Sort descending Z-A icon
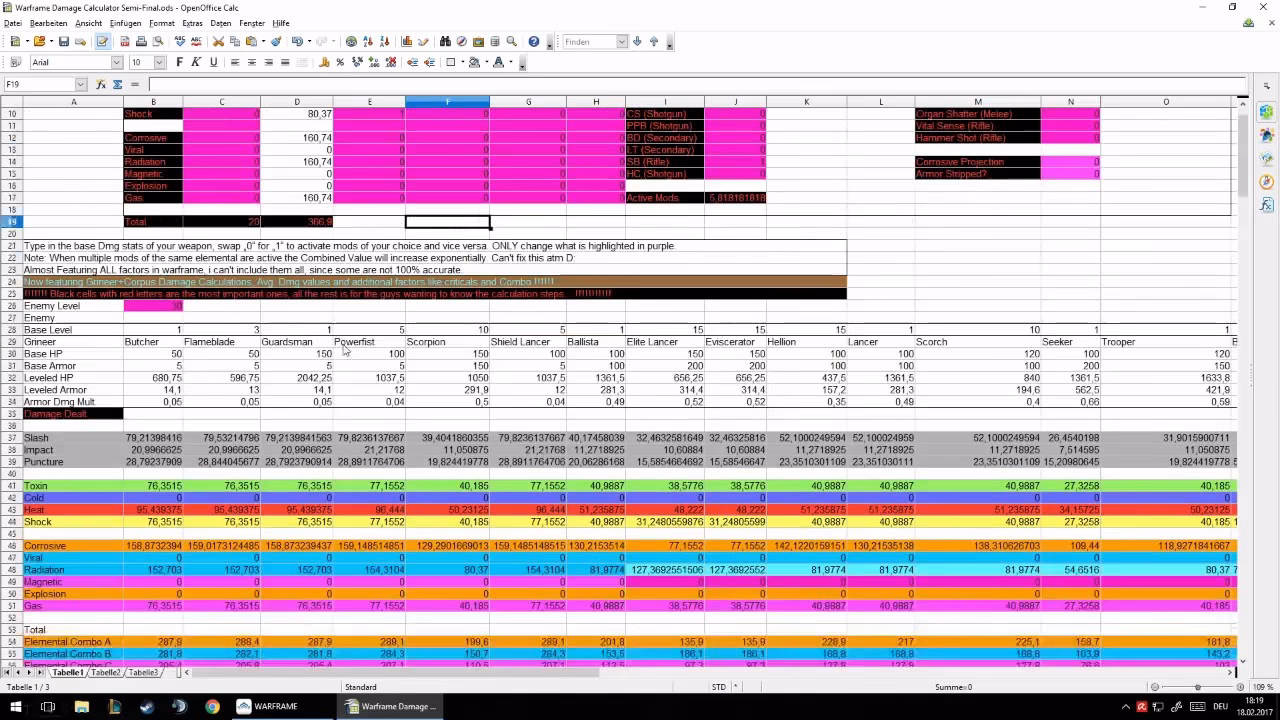The width and height of the screenshot is (1280, 720). click(x=385, y=42)
